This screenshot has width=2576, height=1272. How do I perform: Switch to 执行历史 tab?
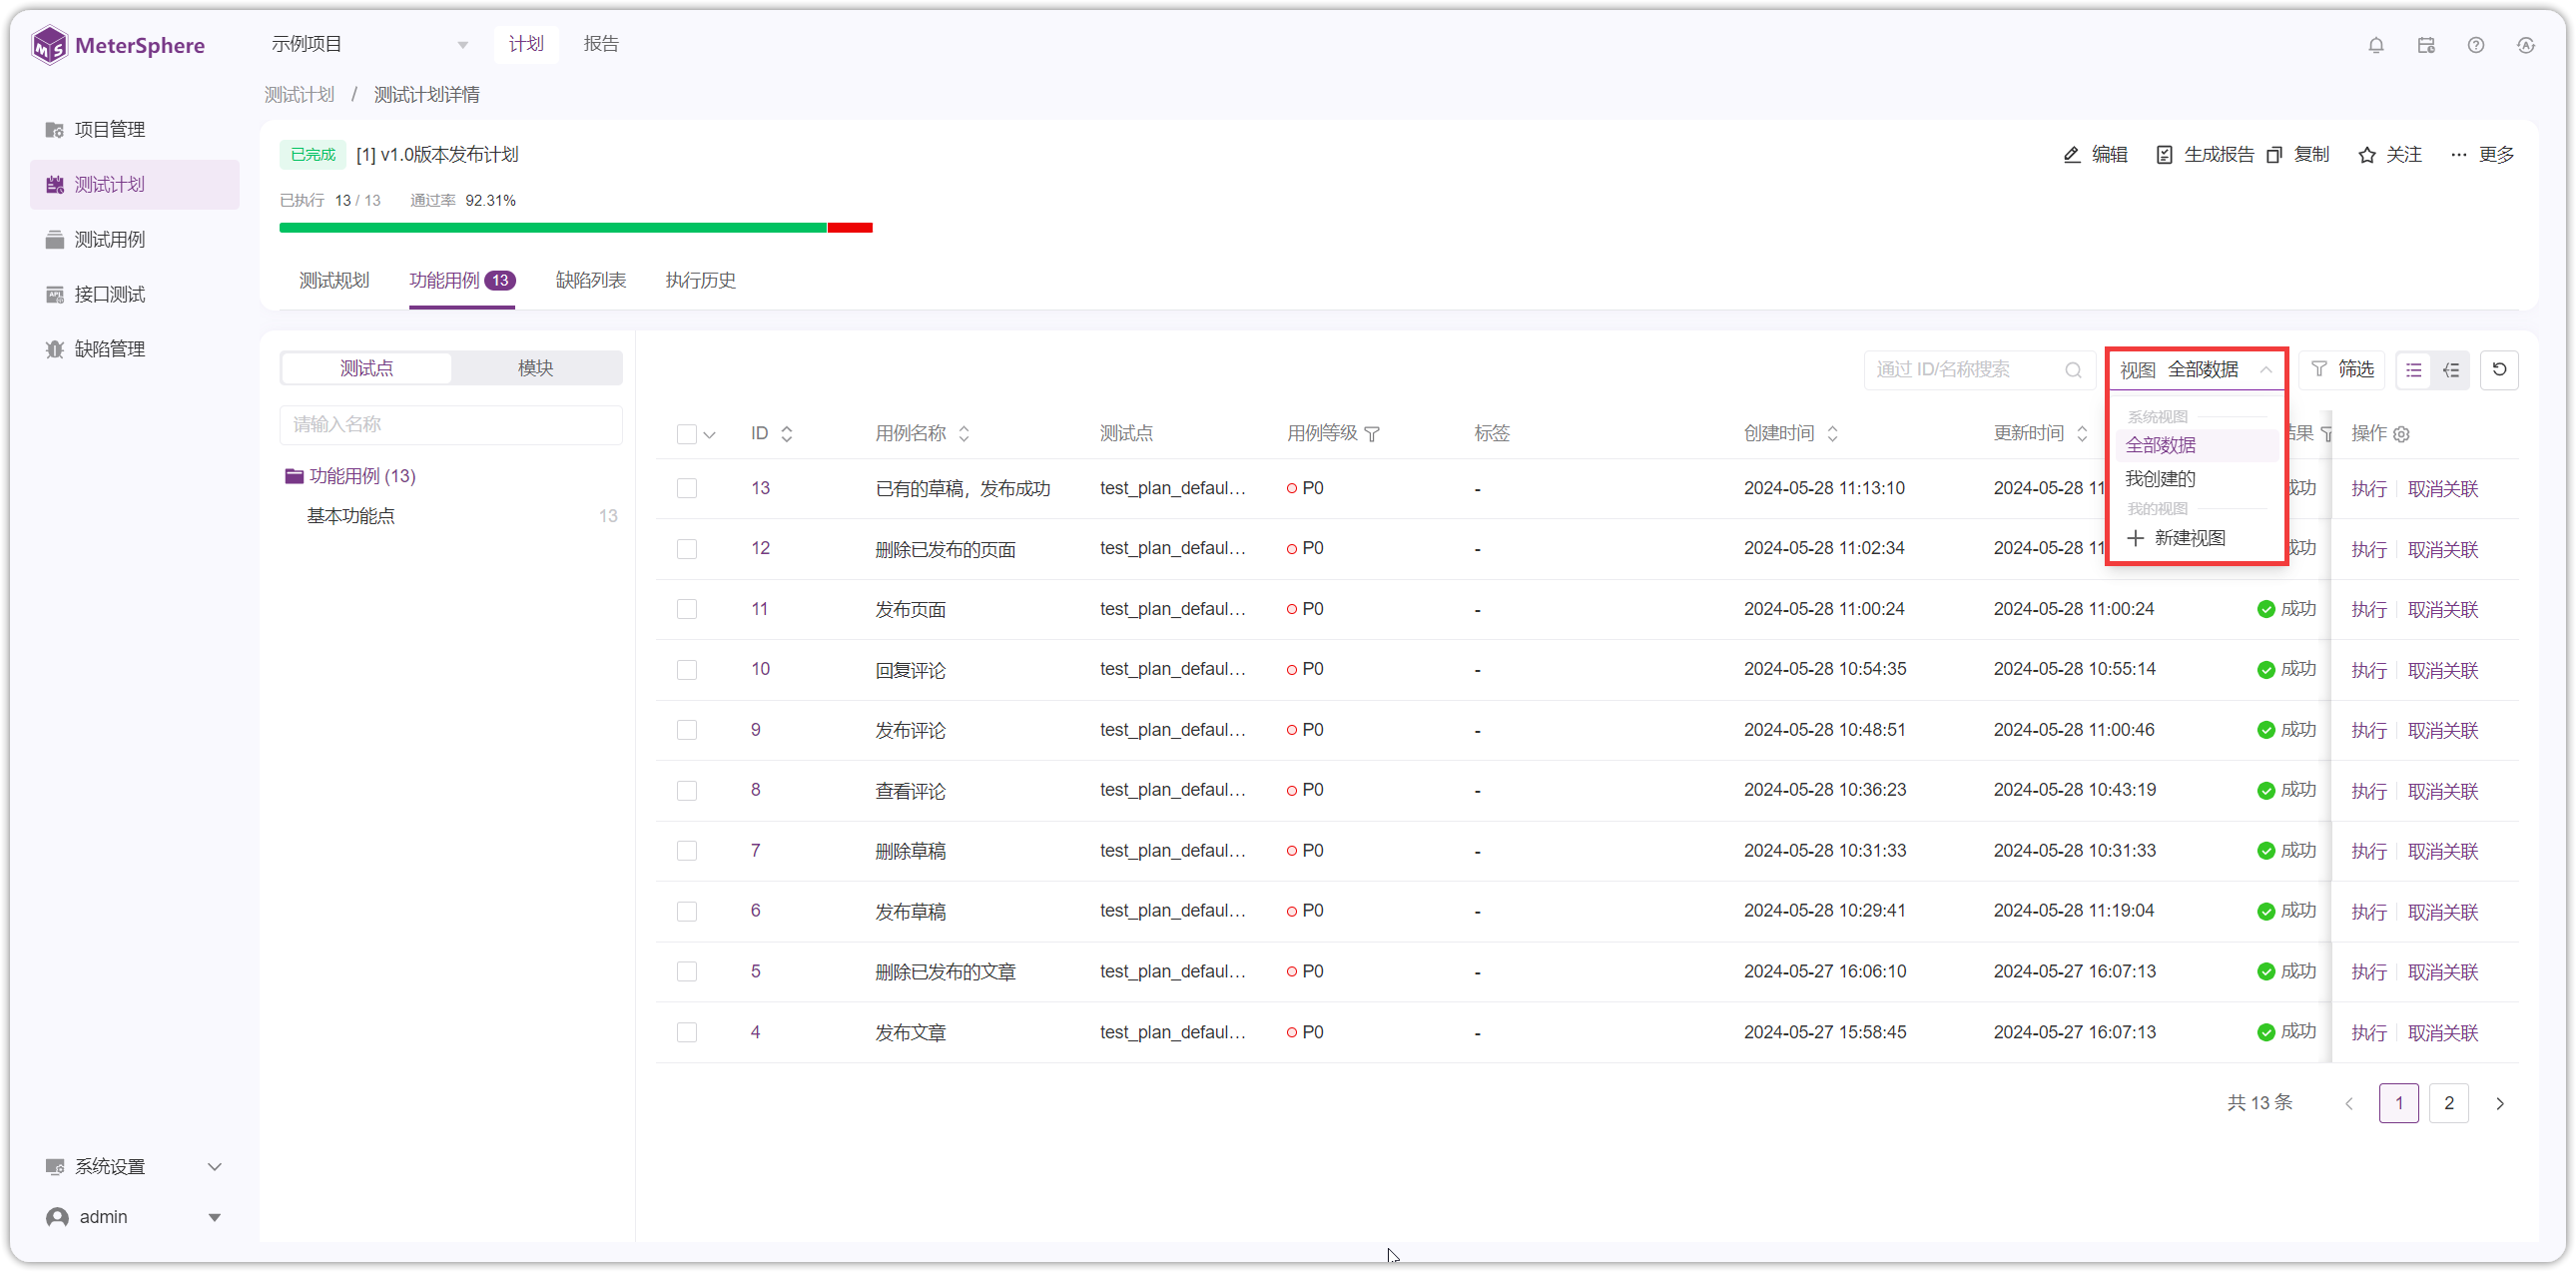click(701, 280)
